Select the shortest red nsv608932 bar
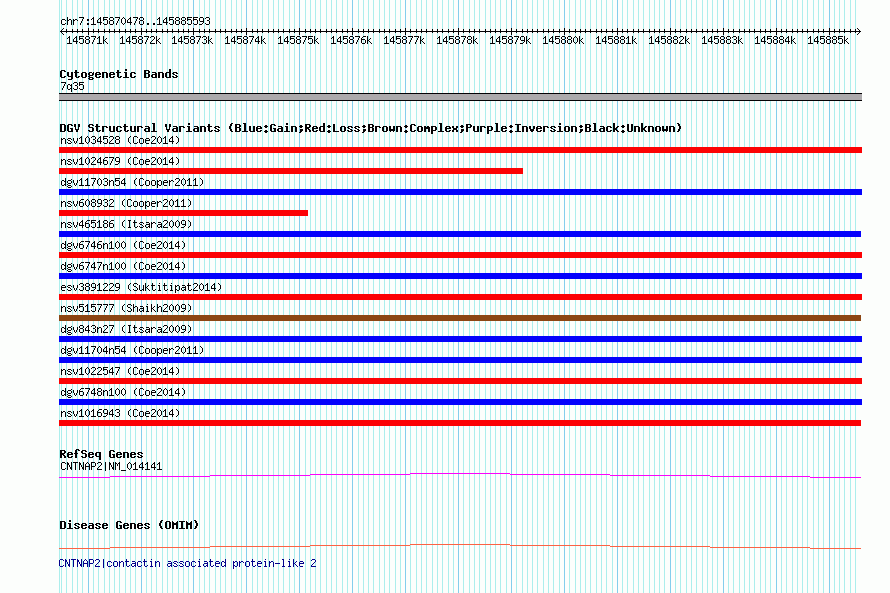This screenshot has width=890, height=593. point(183,213)
